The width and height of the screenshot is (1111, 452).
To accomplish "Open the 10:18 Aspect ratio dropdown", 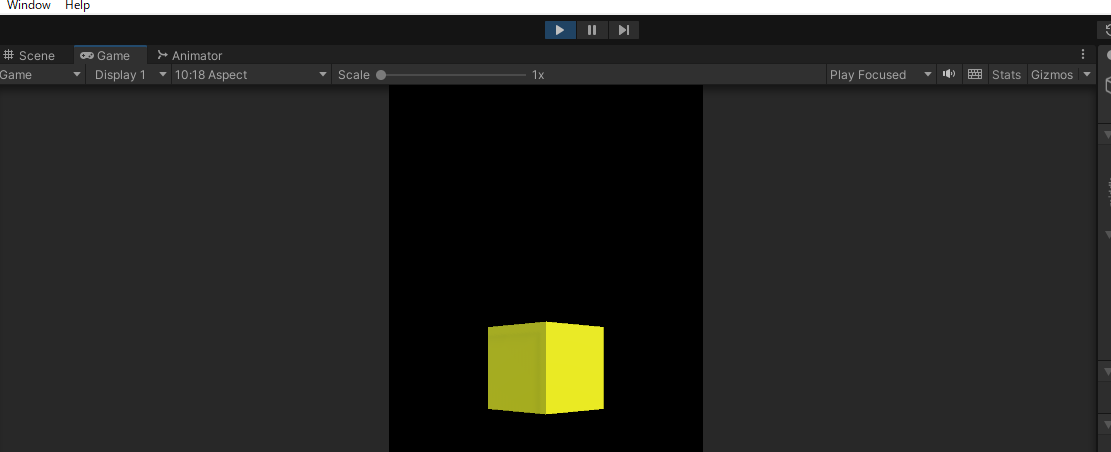I will tap(251, 74).
